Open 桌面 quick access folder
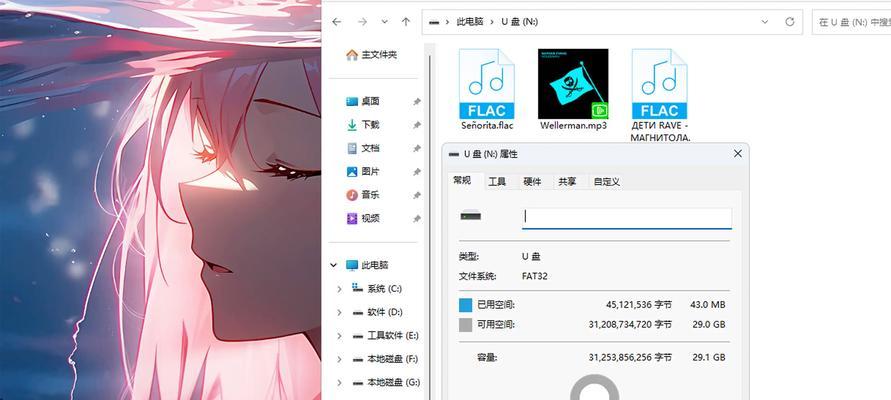The image size is (891, 400). (363, 101)
